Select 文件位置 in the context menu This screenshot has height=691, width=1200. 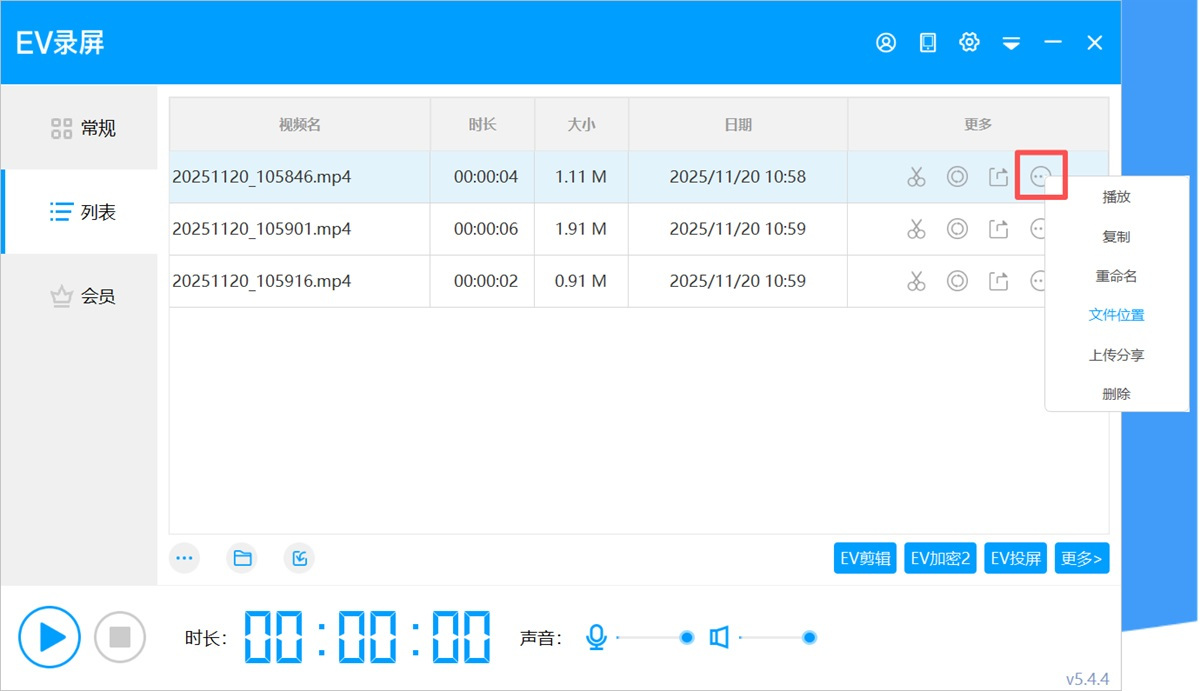(1116, 315)
